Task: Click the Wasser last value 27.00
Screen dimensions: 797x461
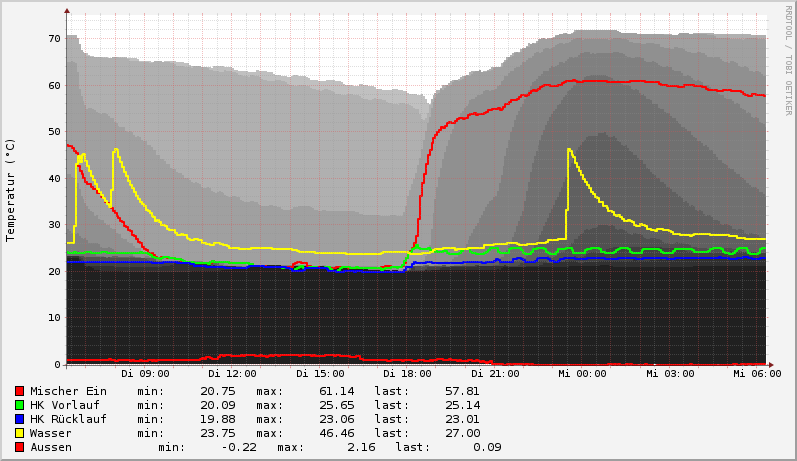Action: click(x=462, y=433)
